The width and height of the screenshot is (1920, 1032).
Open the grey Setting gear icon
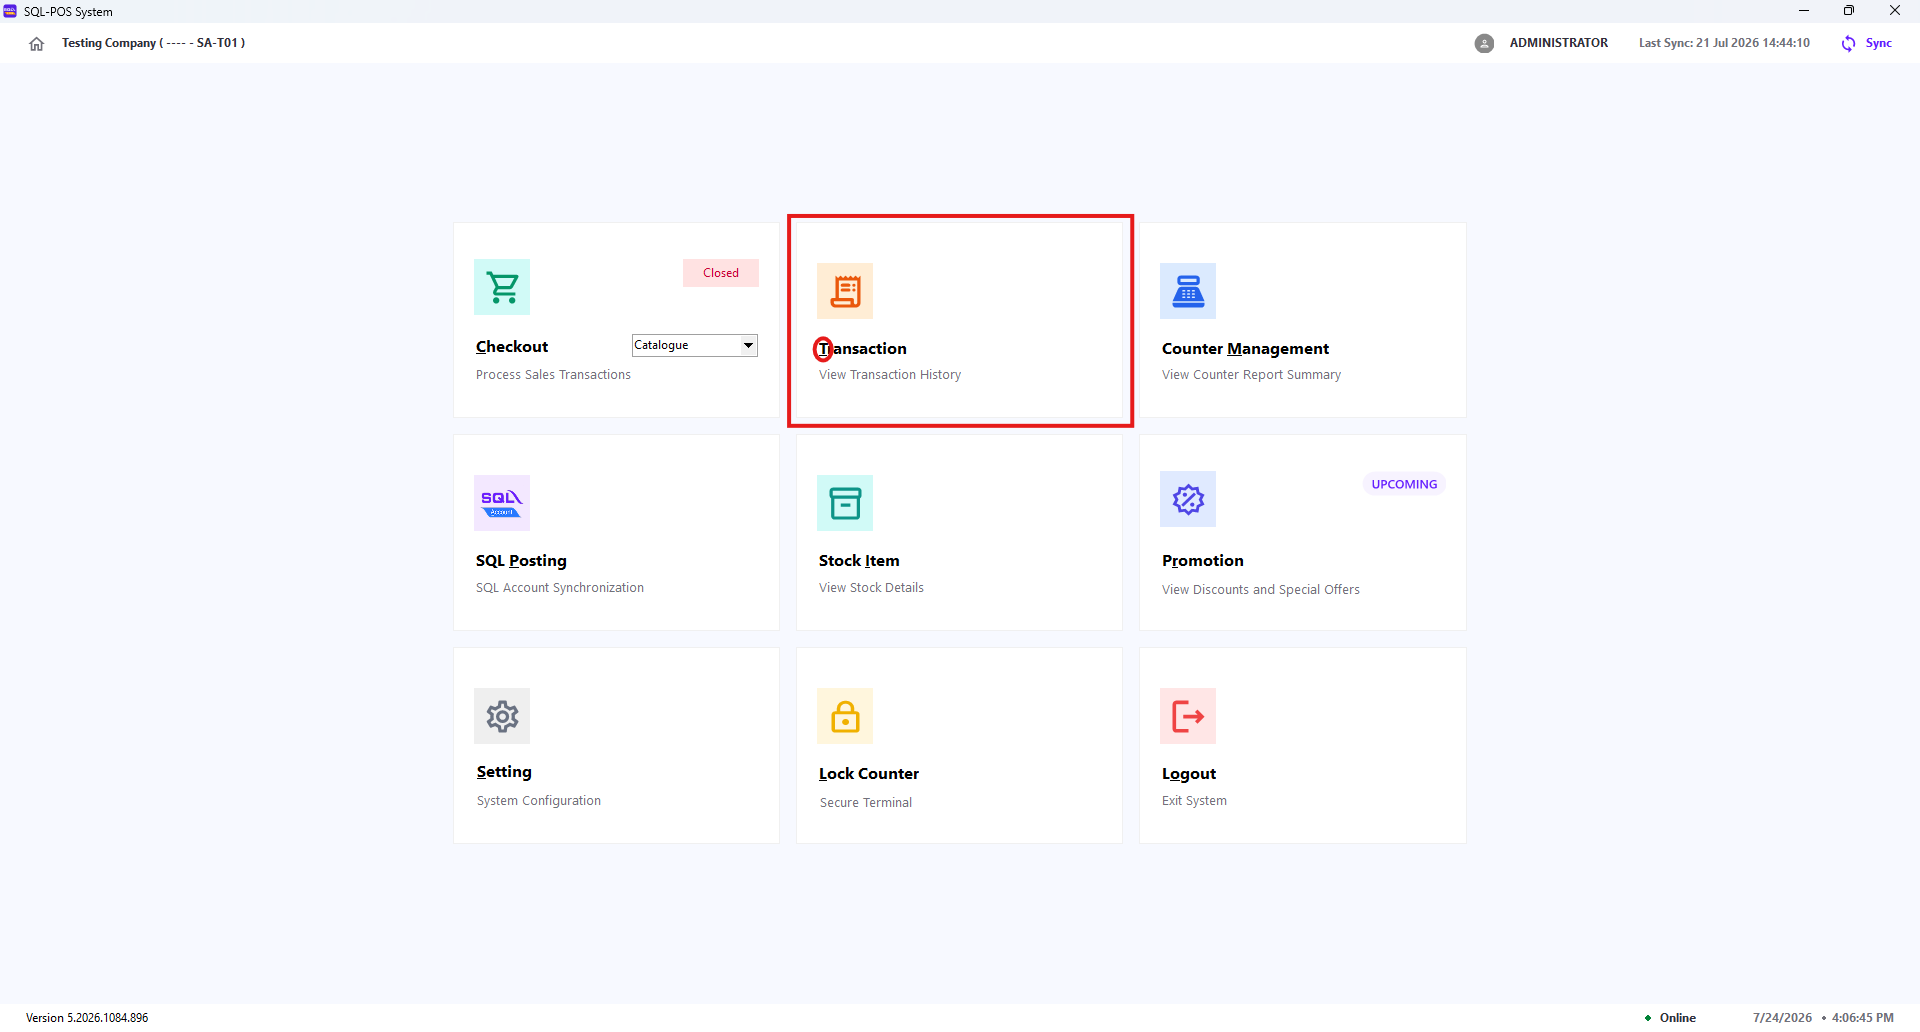[x=502, y=716]
